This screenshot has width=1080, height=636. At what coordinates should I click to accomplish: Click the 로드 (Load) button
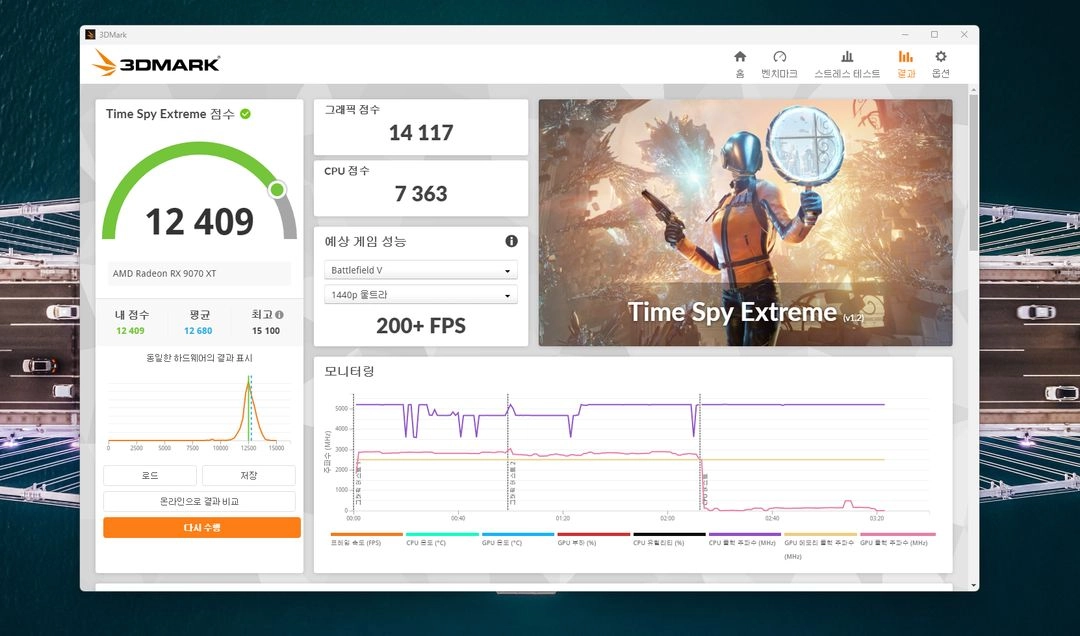pyautogui.click(x=149, y=475)
